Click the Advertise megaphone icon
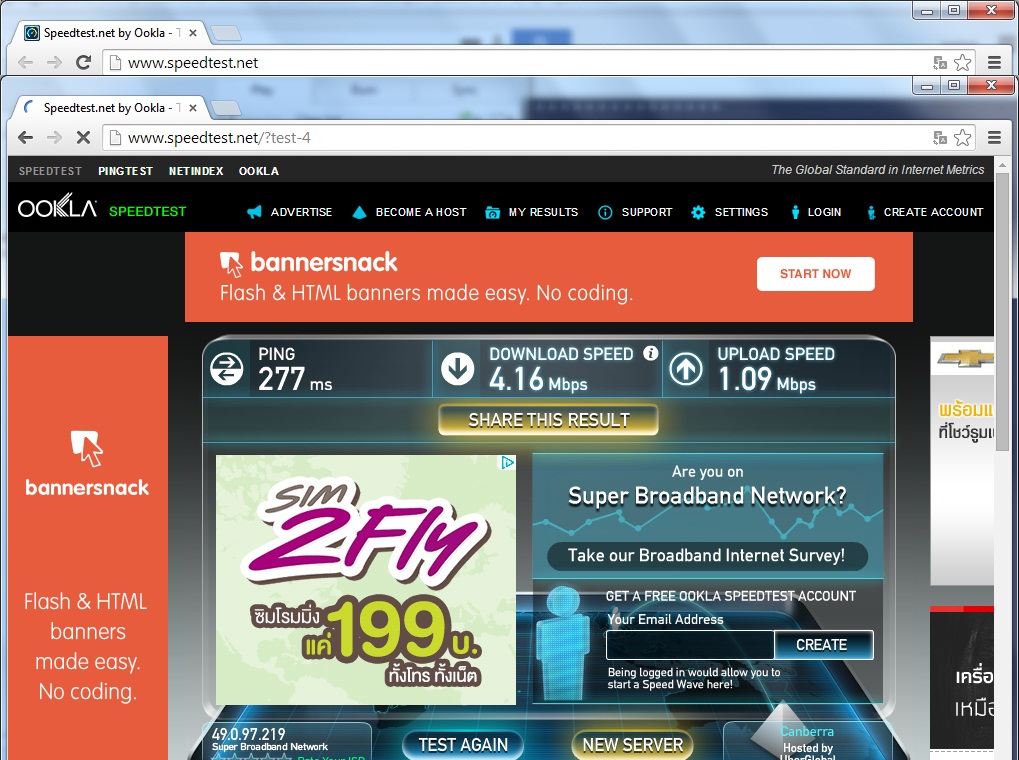 click(254, 212)
